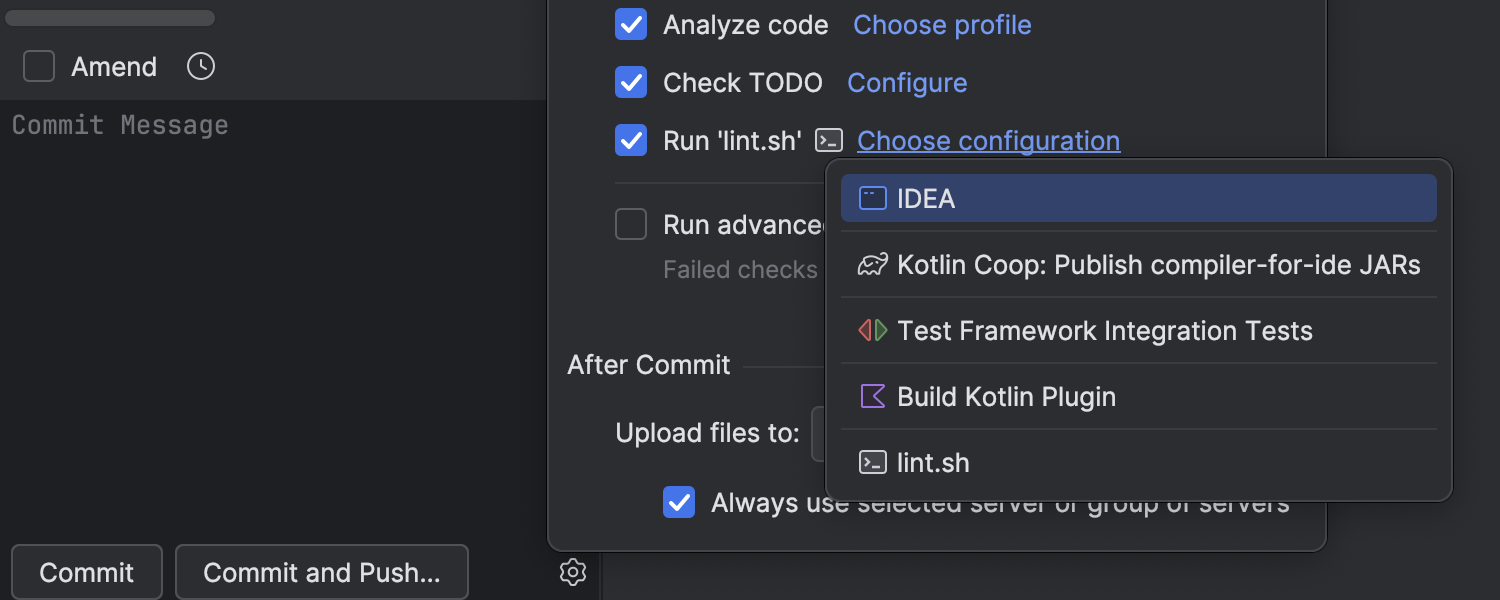Click the Kotlin Coop Gradle elephant icon
1500x600 pixels.
pyautogui.click(x=873, y=265)
